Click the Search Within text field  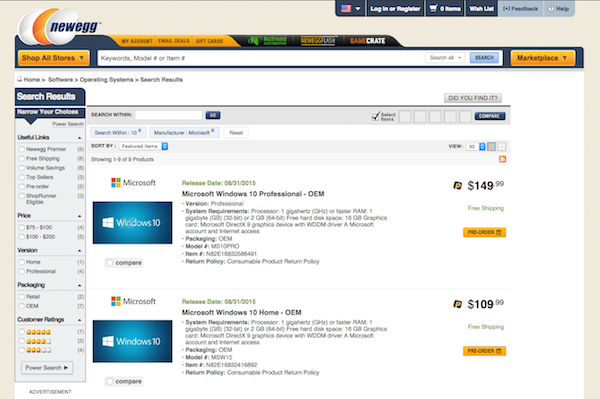(168, 115)
